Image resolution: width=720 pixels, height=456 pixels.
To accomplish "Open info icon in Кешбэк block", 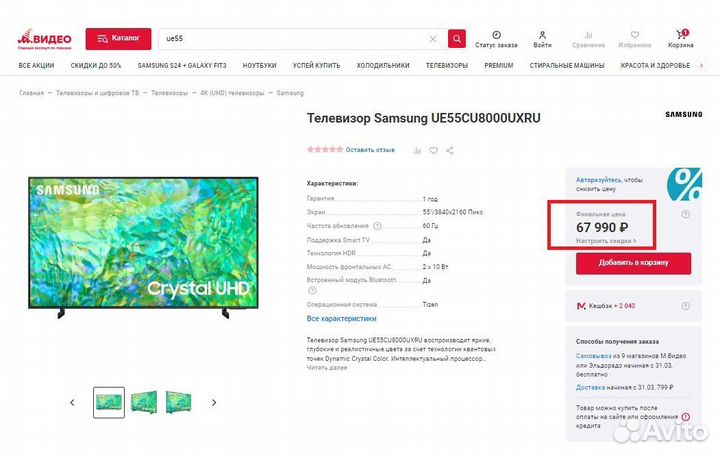I will point(686,306).
